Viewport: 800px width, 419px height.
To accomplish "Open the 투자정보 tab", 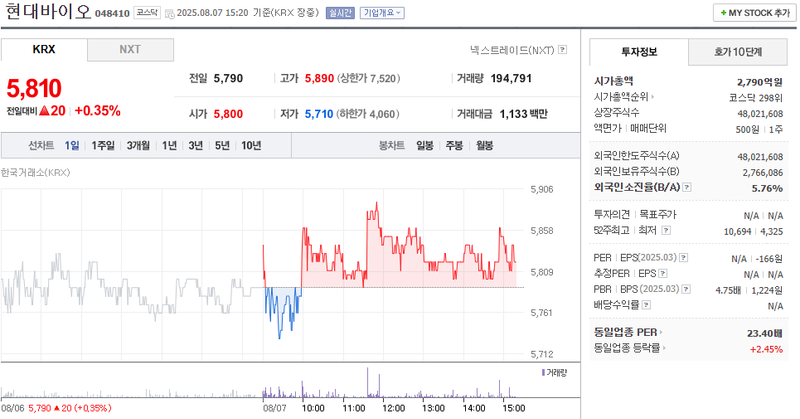I will coord(639,52).
